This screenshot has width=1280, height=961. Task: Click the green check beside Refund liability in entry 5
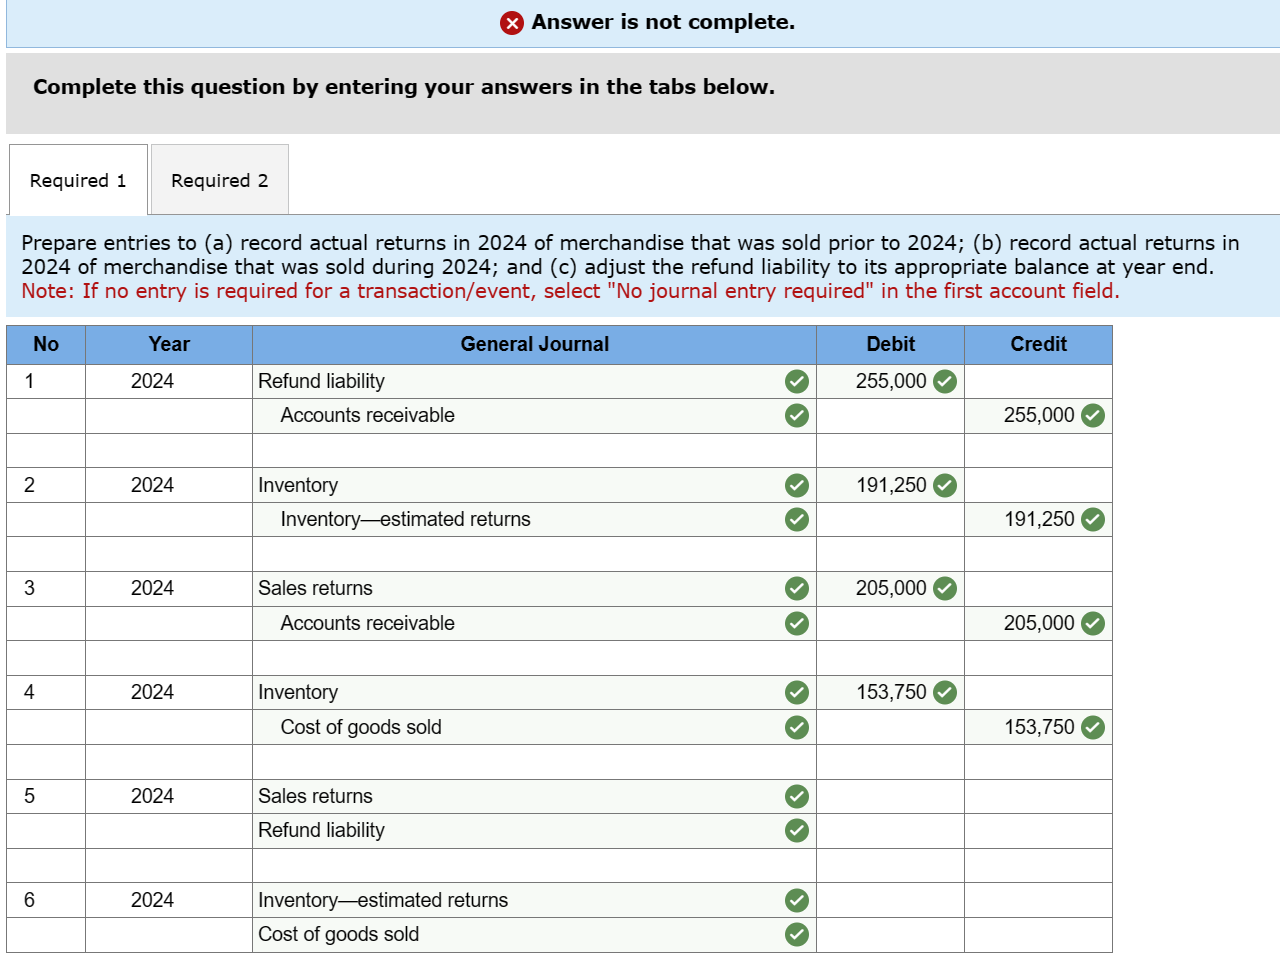pos(797,830)
